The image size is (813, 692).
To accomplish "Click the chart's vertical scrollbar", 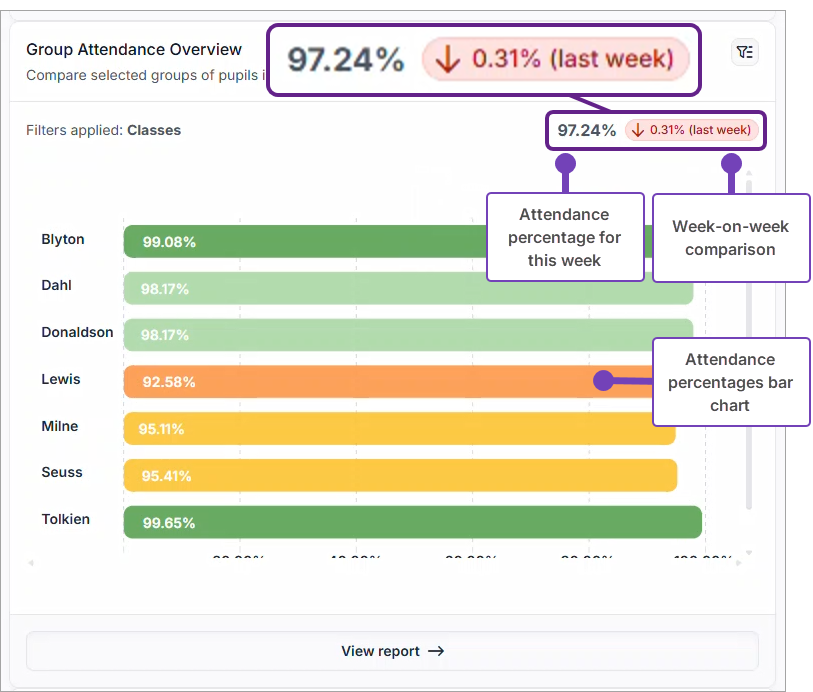I will tap(748, 400).
